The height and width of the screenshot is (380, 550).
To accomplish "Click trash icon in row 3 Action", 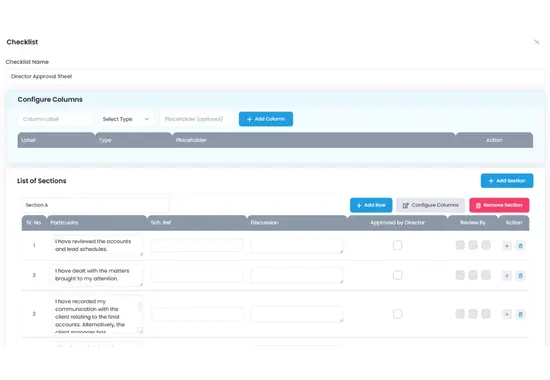I will 521,314.
